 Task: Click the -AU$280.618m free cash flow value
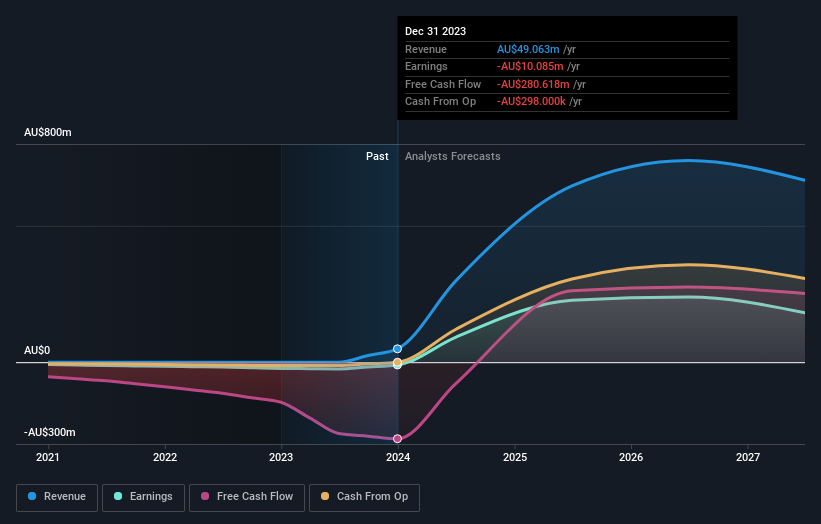coord(533,84)
